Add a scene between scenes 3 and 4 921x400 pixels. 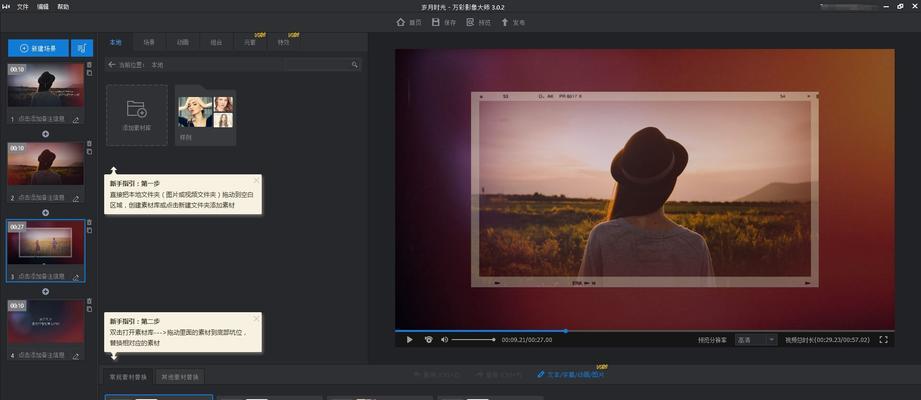click(x=45, y=291)
